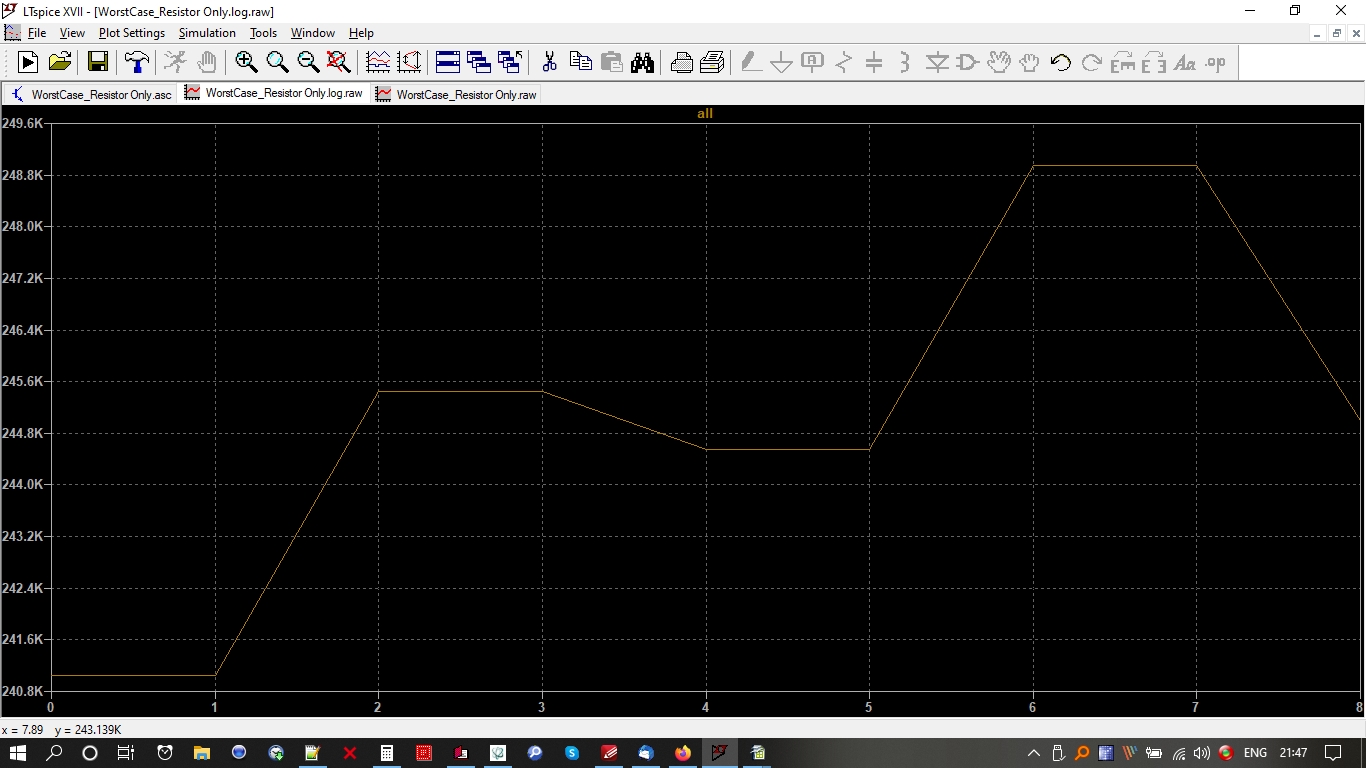Screen dimensions: 1366x768
Task: Open Calculator from the taskbar
Action: click(x=387, y=752)
